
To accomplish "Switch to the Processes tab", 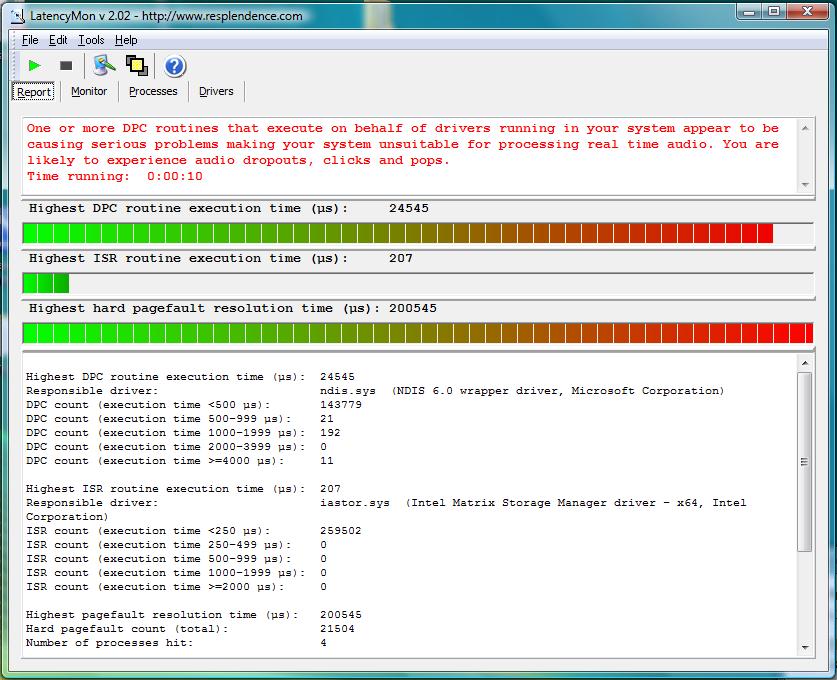I will click(153, 91).
